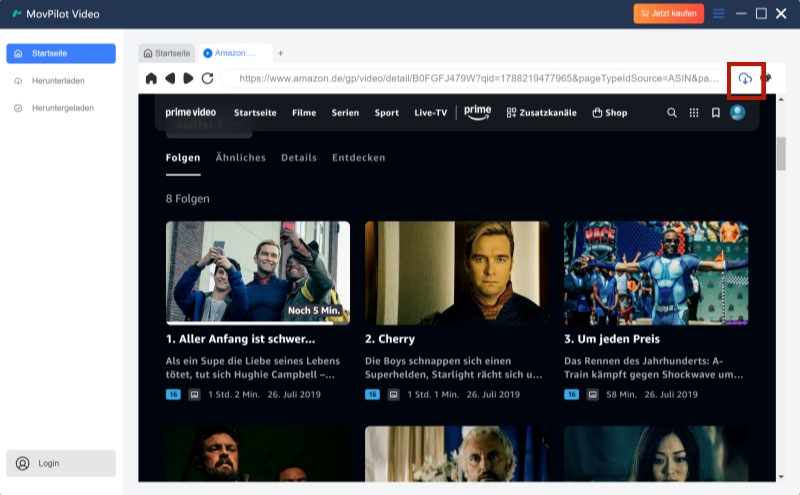The image size is (800, 495).
Task: Click the description starting Als ein Supe
Action: click(253, 368)
